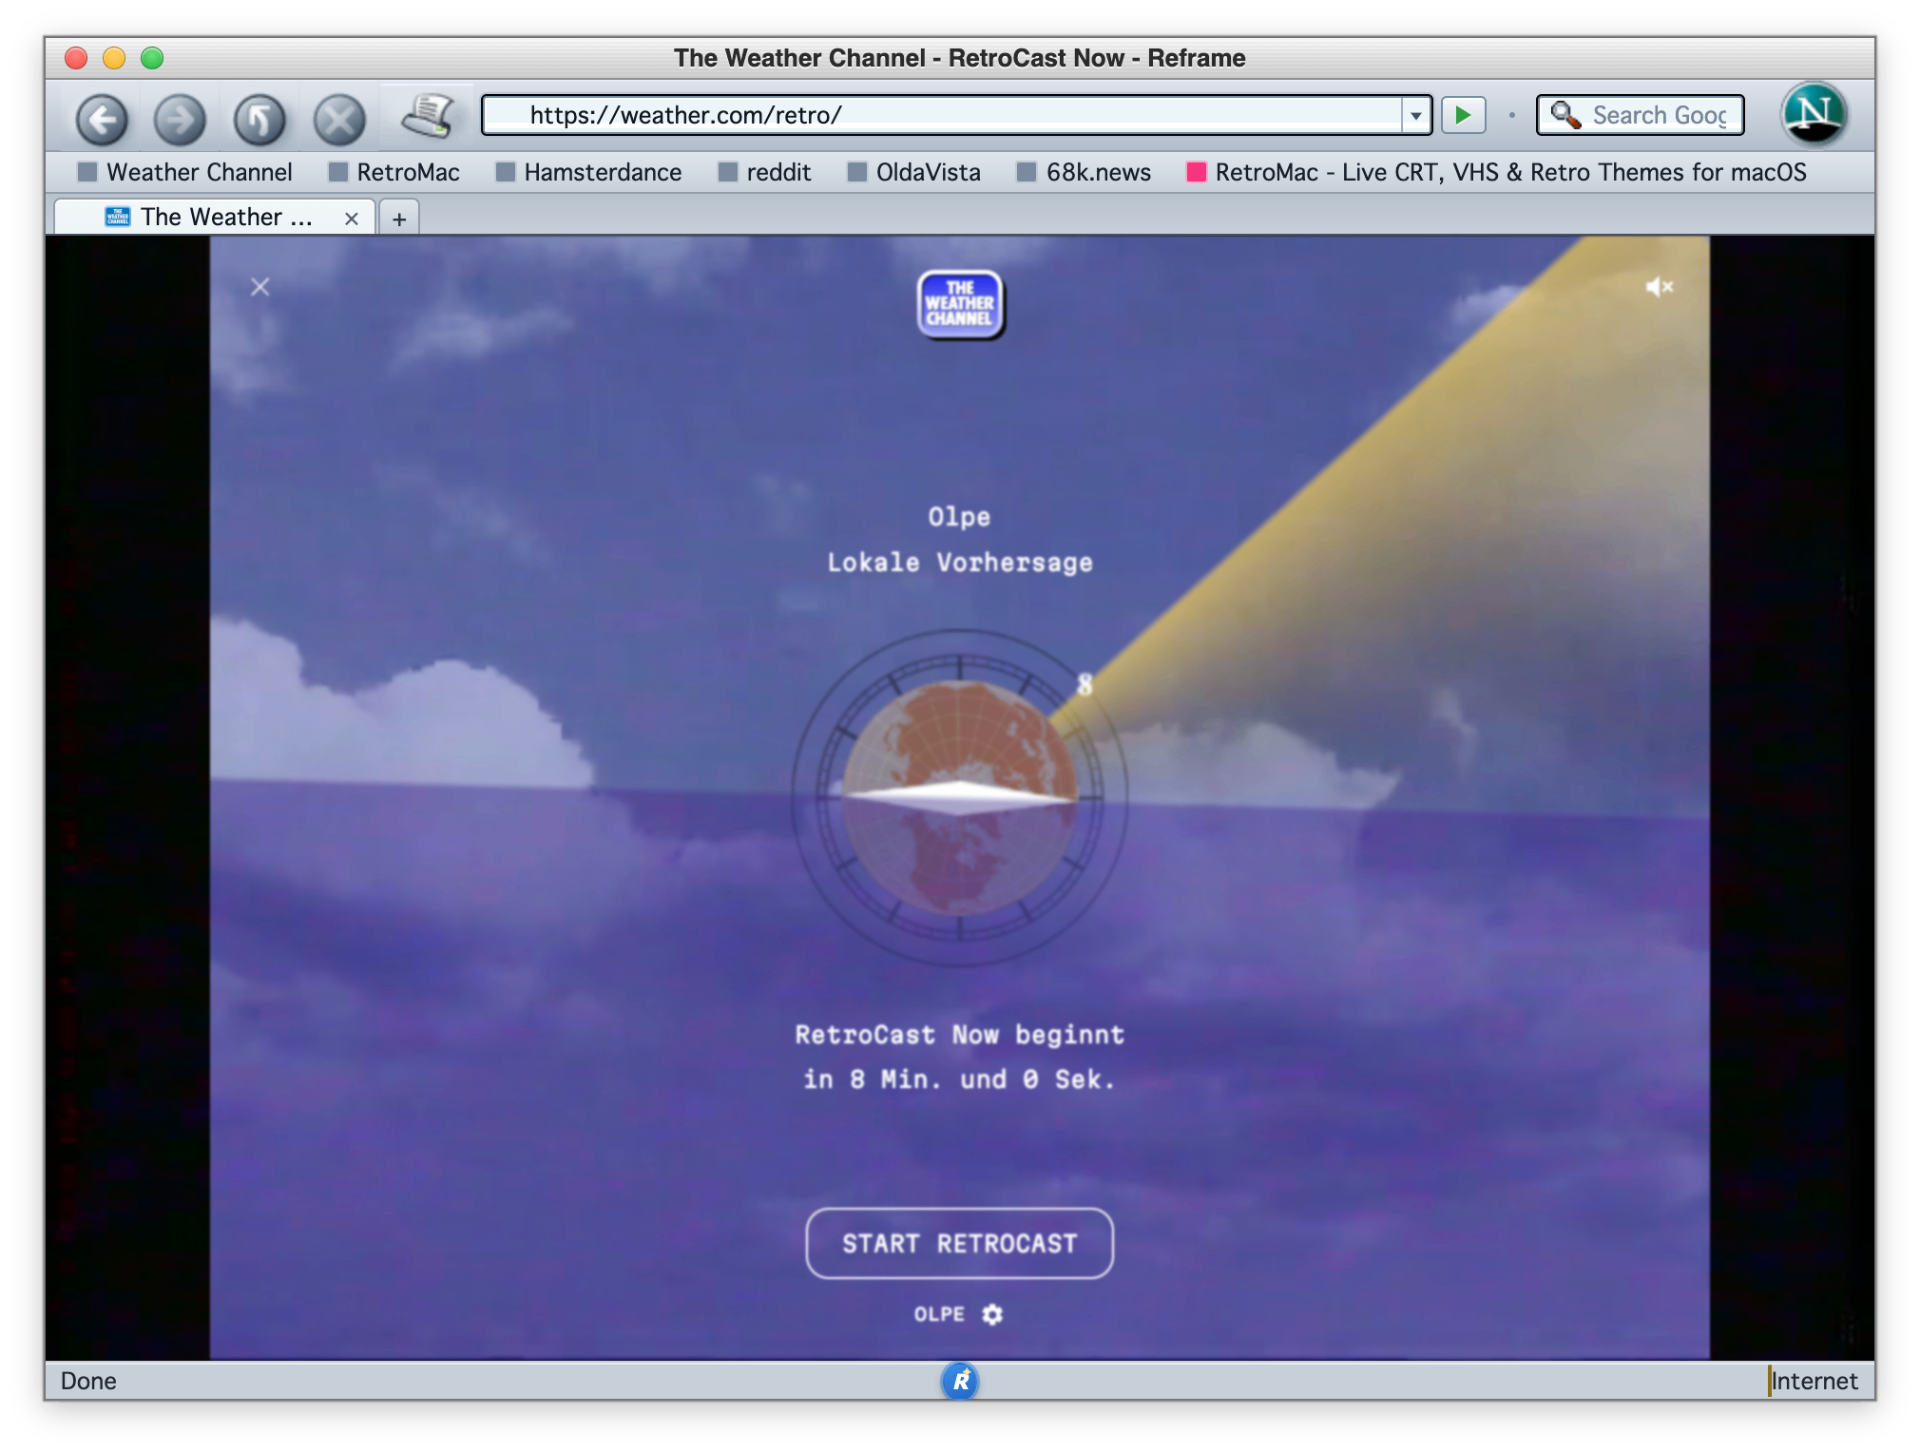Screen dimensions: 1920x1452
Task: Go forward with the Forward arrow button
Action: 180,120
